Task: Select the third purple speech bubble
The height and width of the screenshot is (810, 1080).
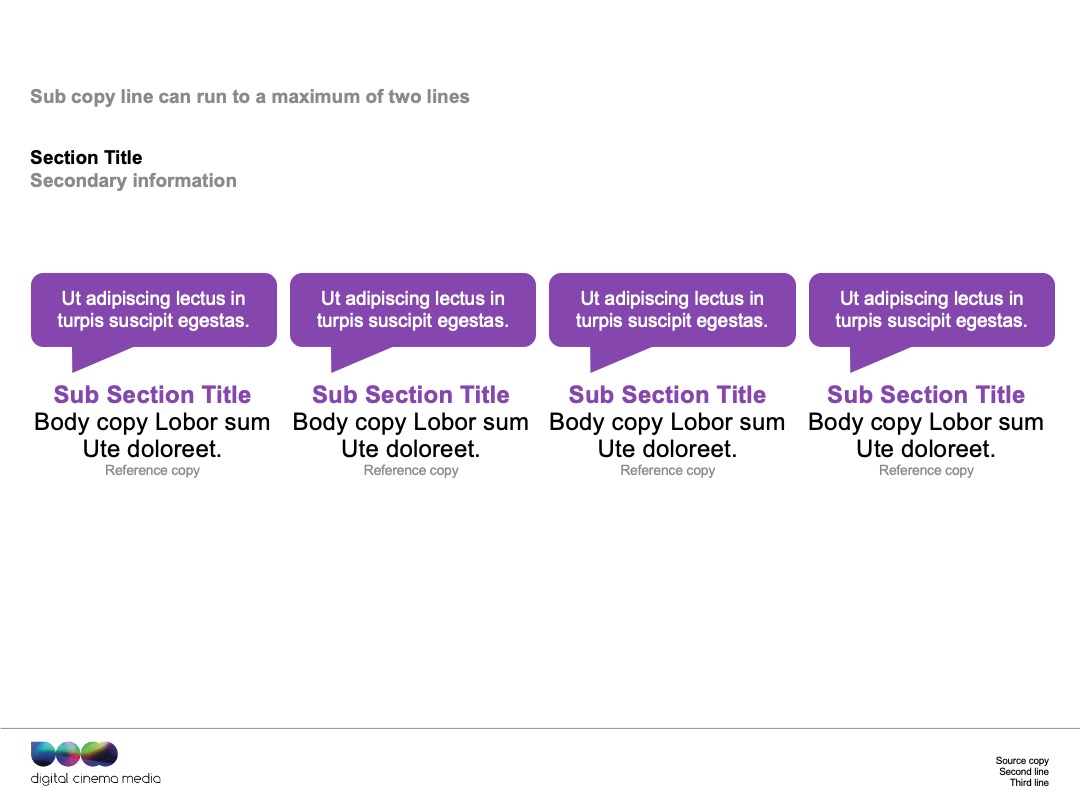Action: click(672, 310)
